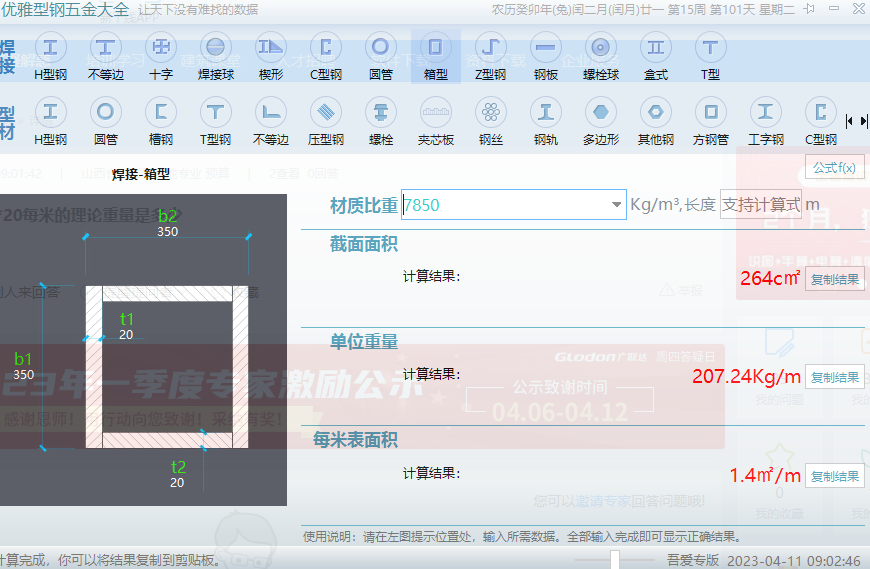Viewport: 870px width, 569px height.
Task: Copy the 1.4㎡/m surface area result
Action: click(x=834, y=476)
